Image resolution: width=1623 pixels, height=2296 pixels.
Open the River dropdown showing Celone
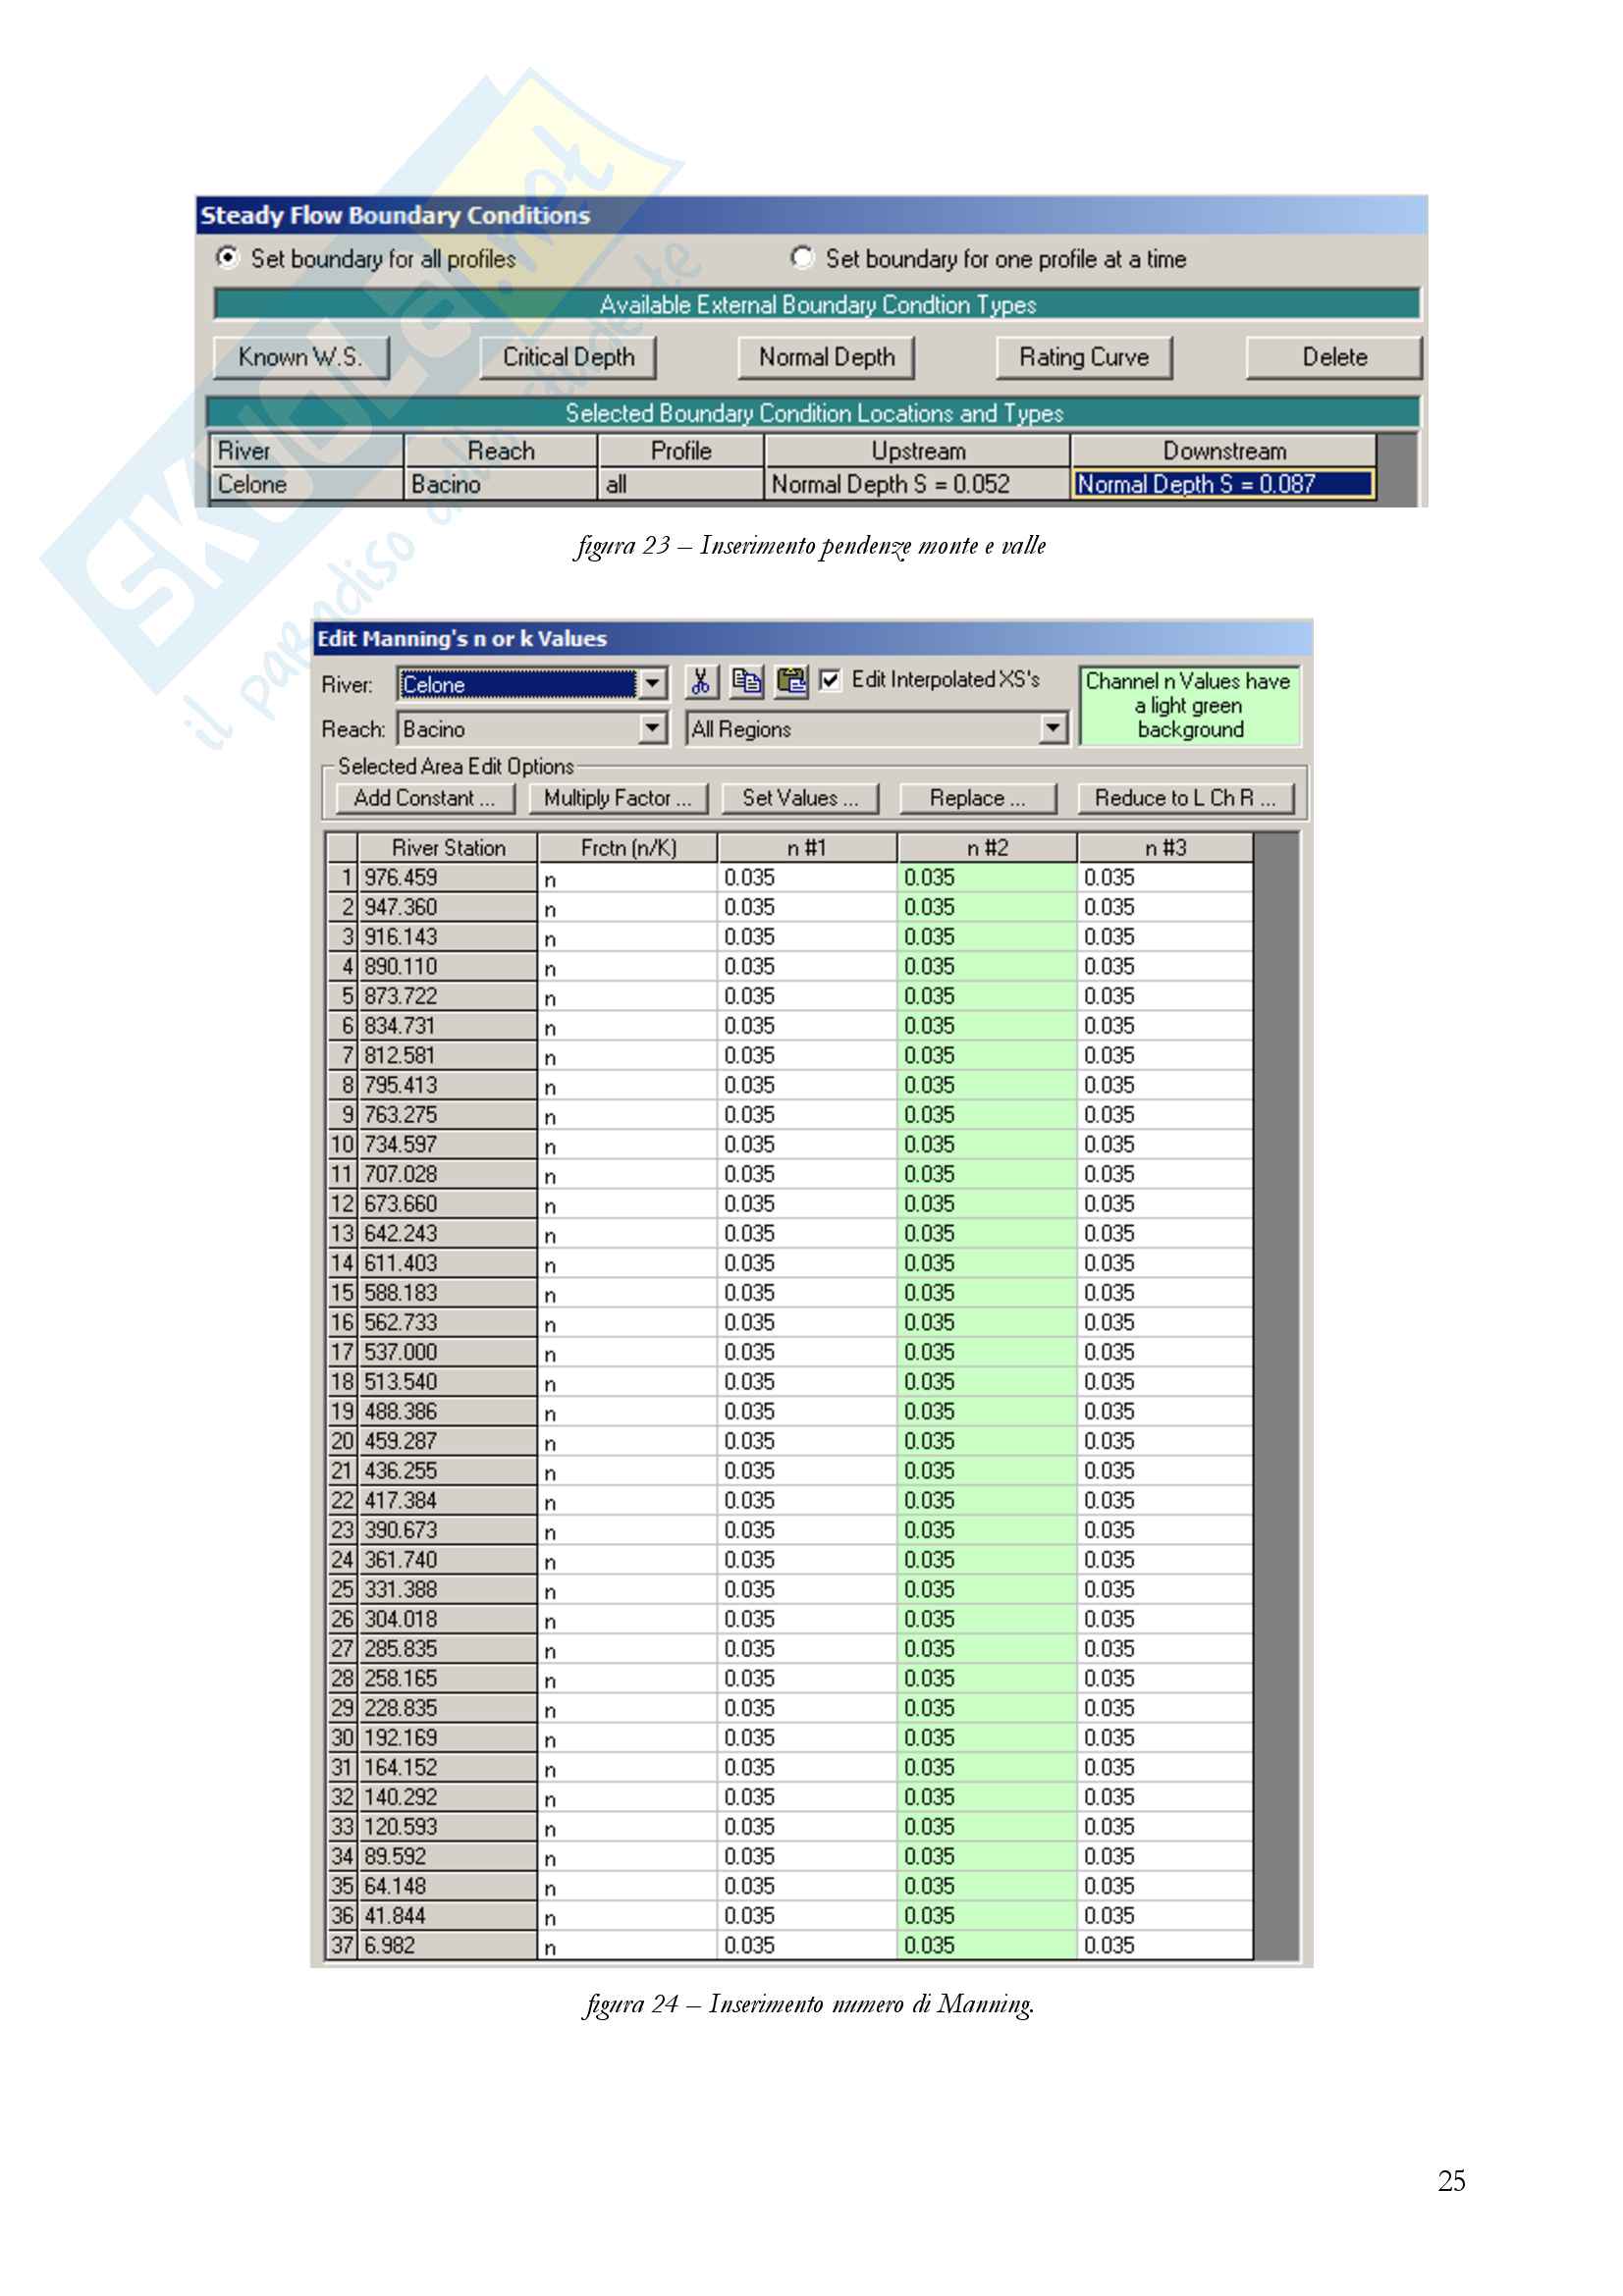point(652,684)
